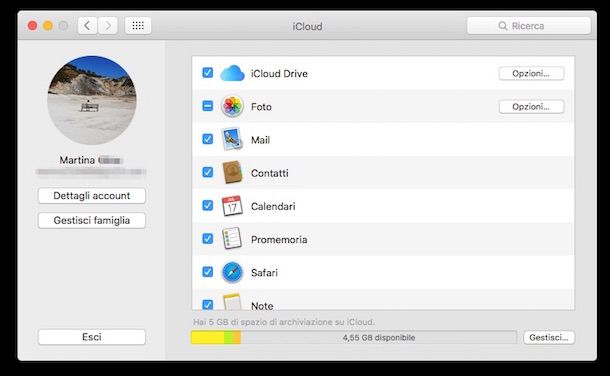Screen dimensions: 610x376
Task: Click the Contatti label
Action: (270, 173)
